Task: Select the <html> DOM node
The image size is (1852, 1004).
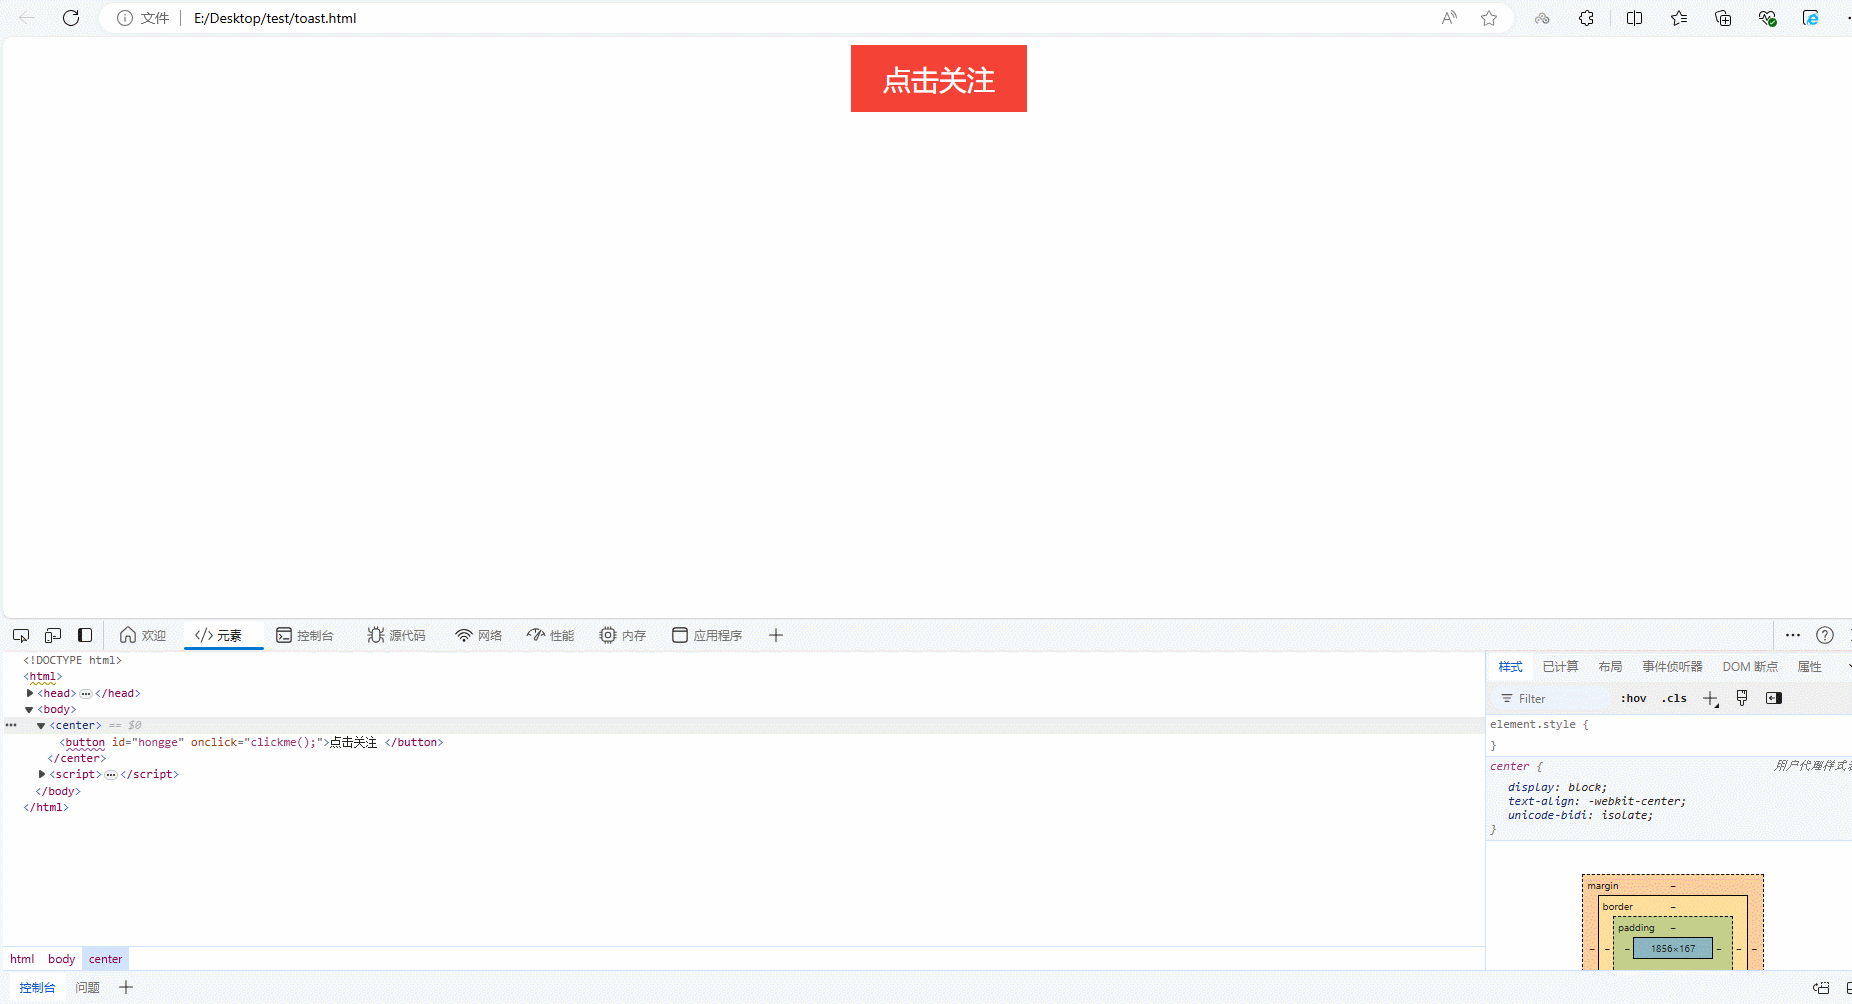Action: [x=43, y=676]
